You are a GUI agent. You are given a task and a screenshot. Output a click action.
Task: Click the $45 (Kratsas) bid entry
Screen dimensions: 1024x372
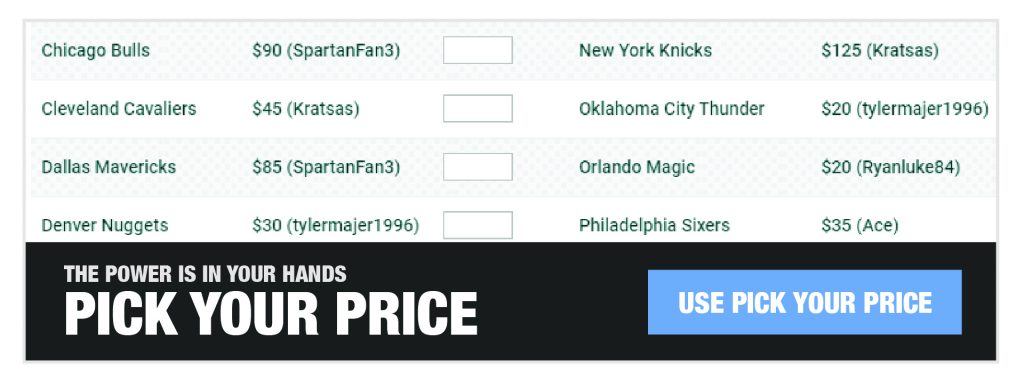(306, 108)
